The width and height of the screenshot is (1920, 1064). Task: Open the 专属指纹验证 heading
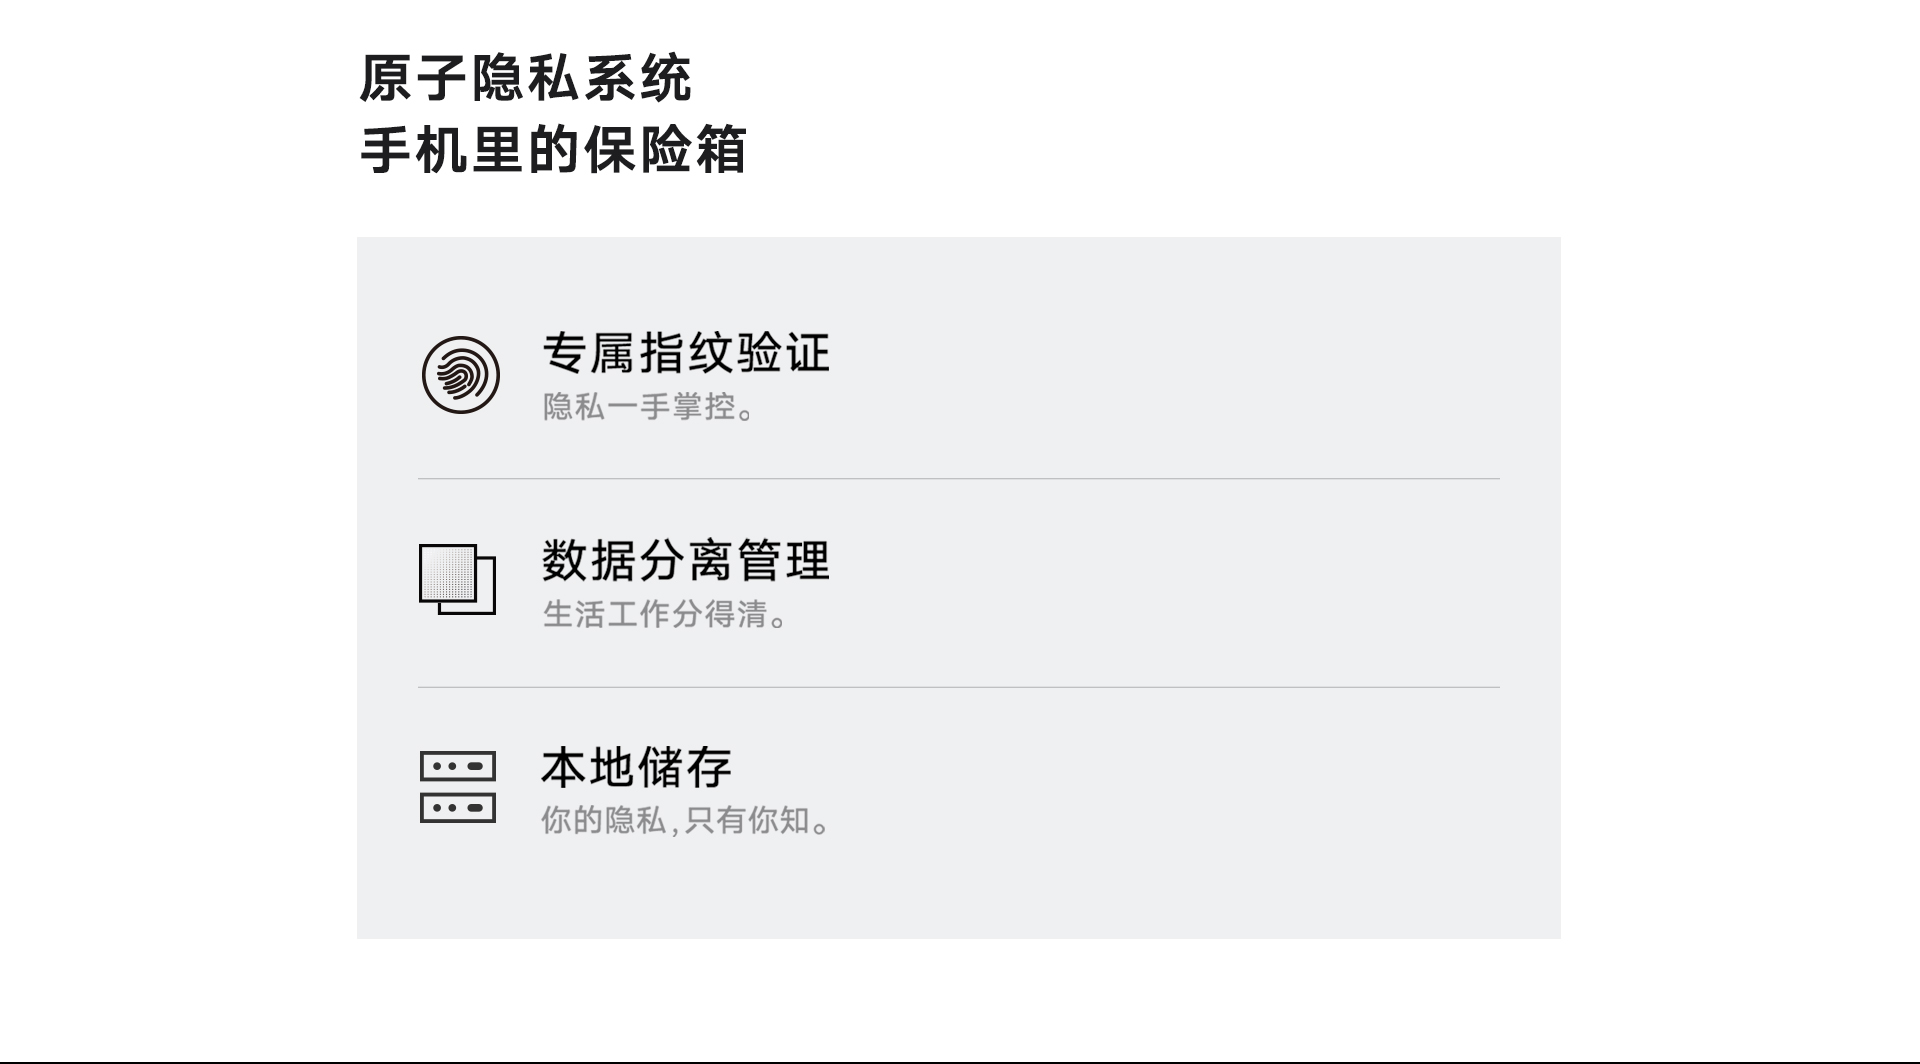686,353
